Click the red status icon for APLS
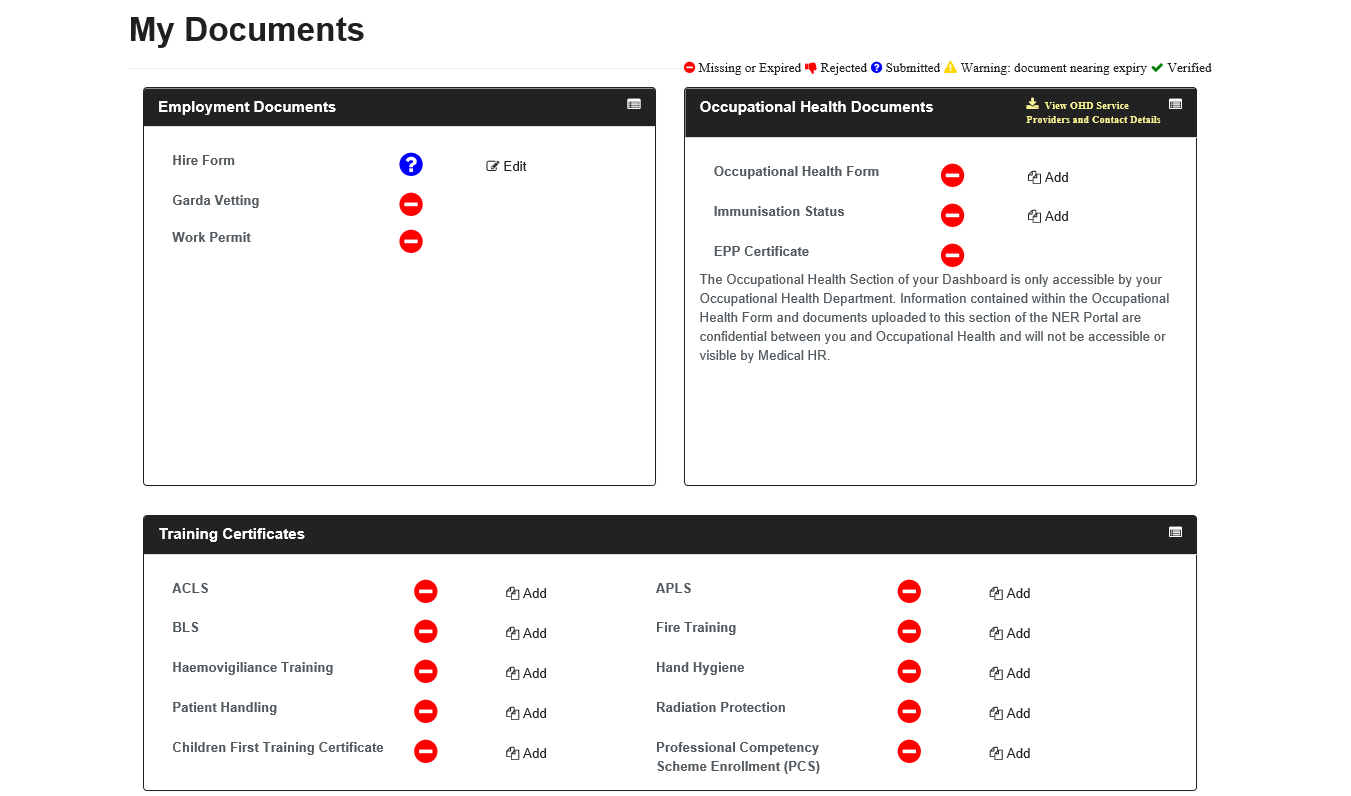This screenshot has width=1351, height=796. point(909,592)
